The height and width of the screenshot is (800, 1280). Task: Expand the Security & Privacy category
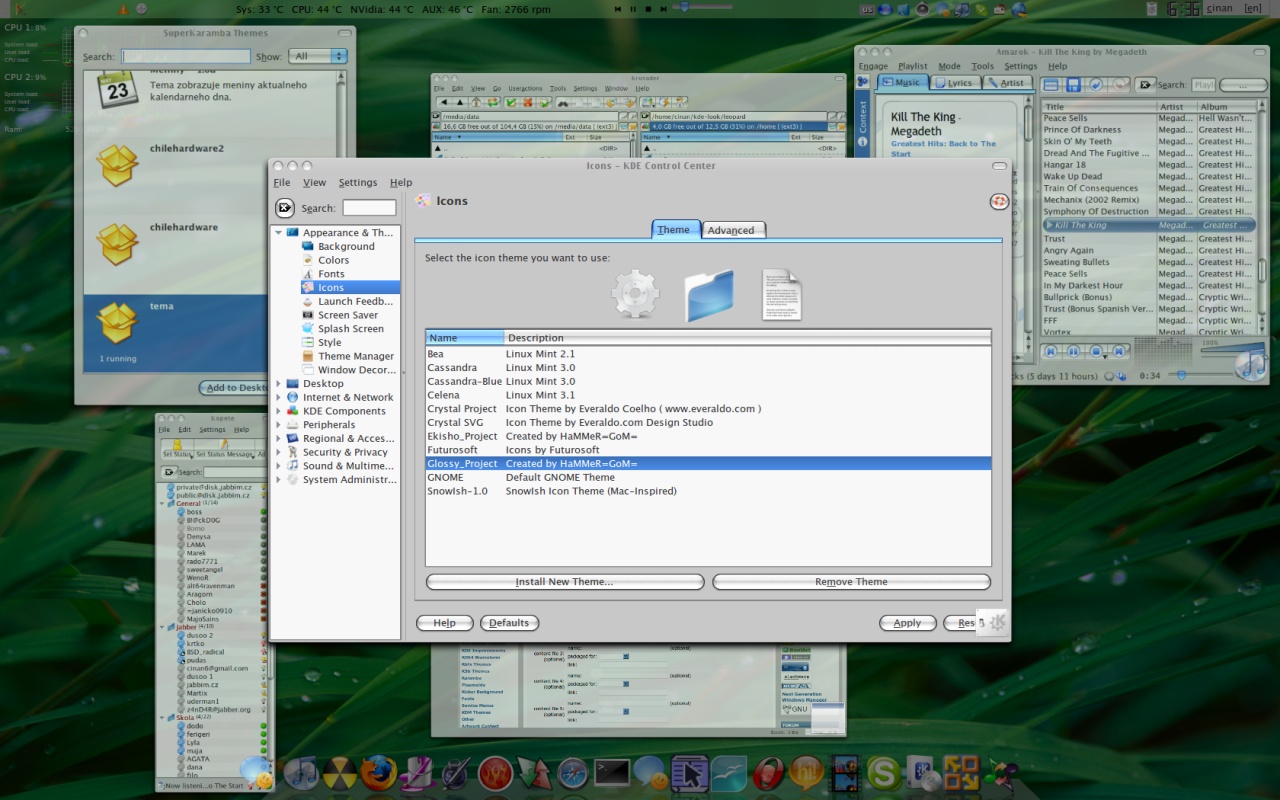[279, 452]
